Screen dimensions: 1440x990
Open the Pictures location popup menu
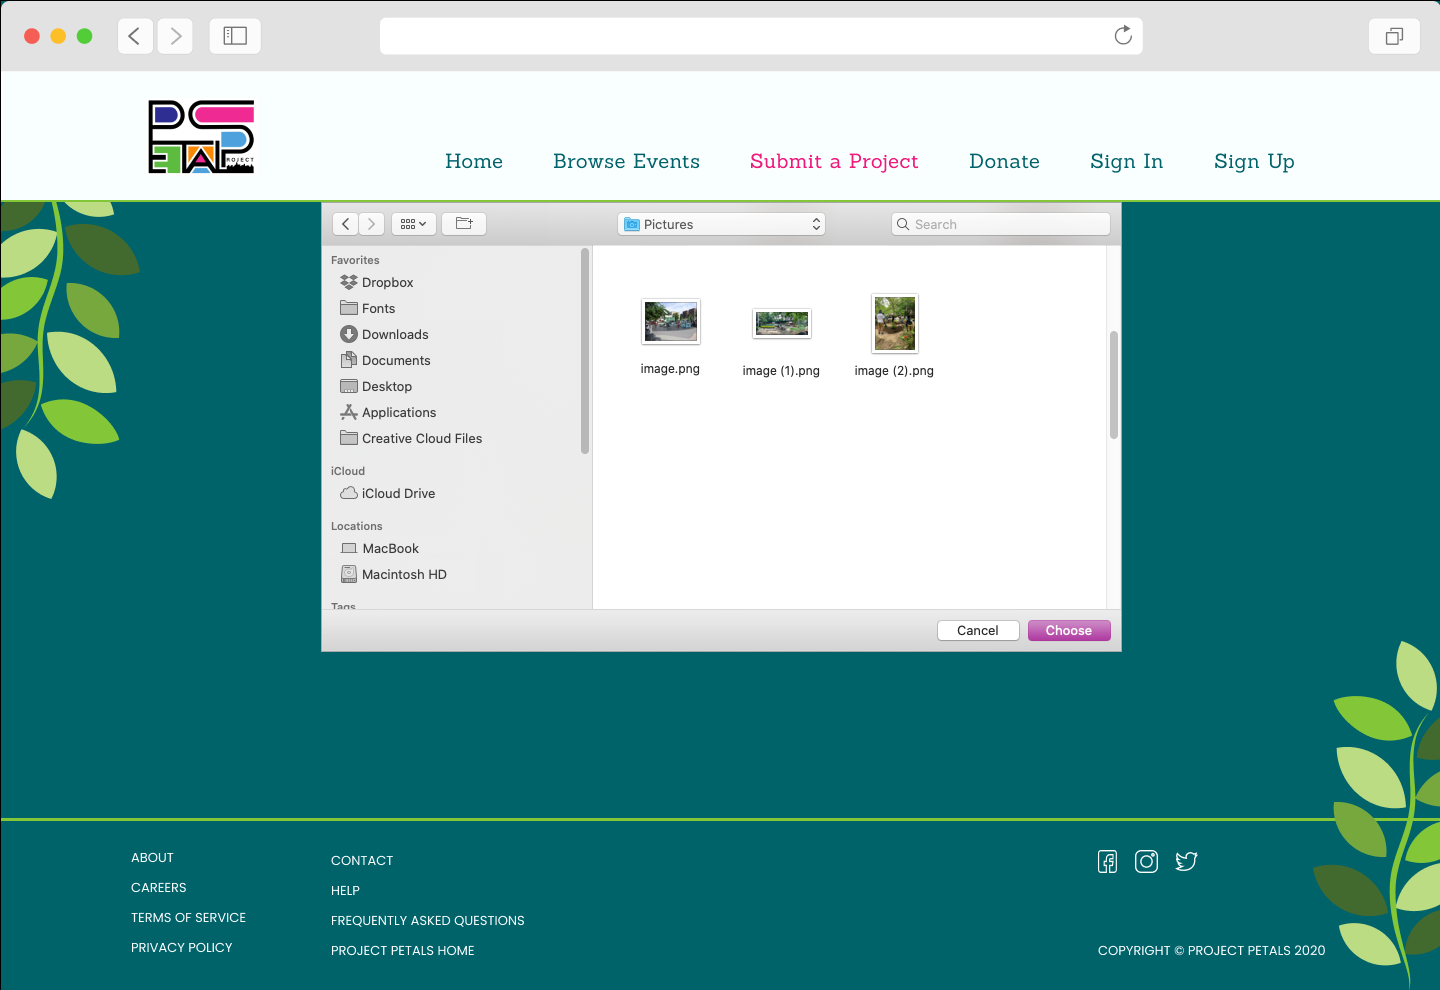click(721, 224)
